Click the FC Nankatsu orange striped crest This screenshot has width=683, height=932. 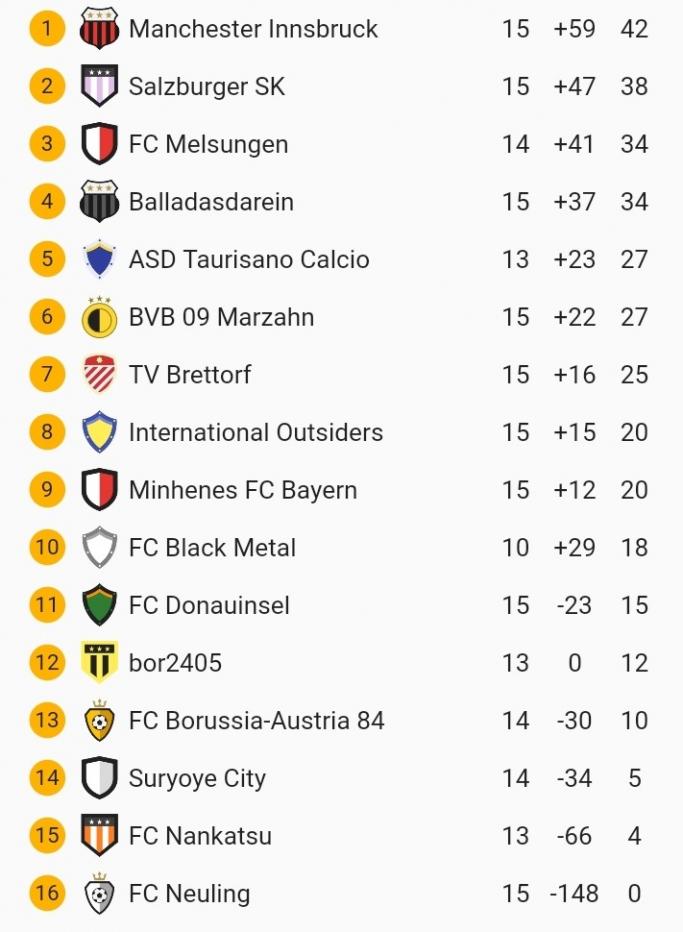(x=99, y=836)
